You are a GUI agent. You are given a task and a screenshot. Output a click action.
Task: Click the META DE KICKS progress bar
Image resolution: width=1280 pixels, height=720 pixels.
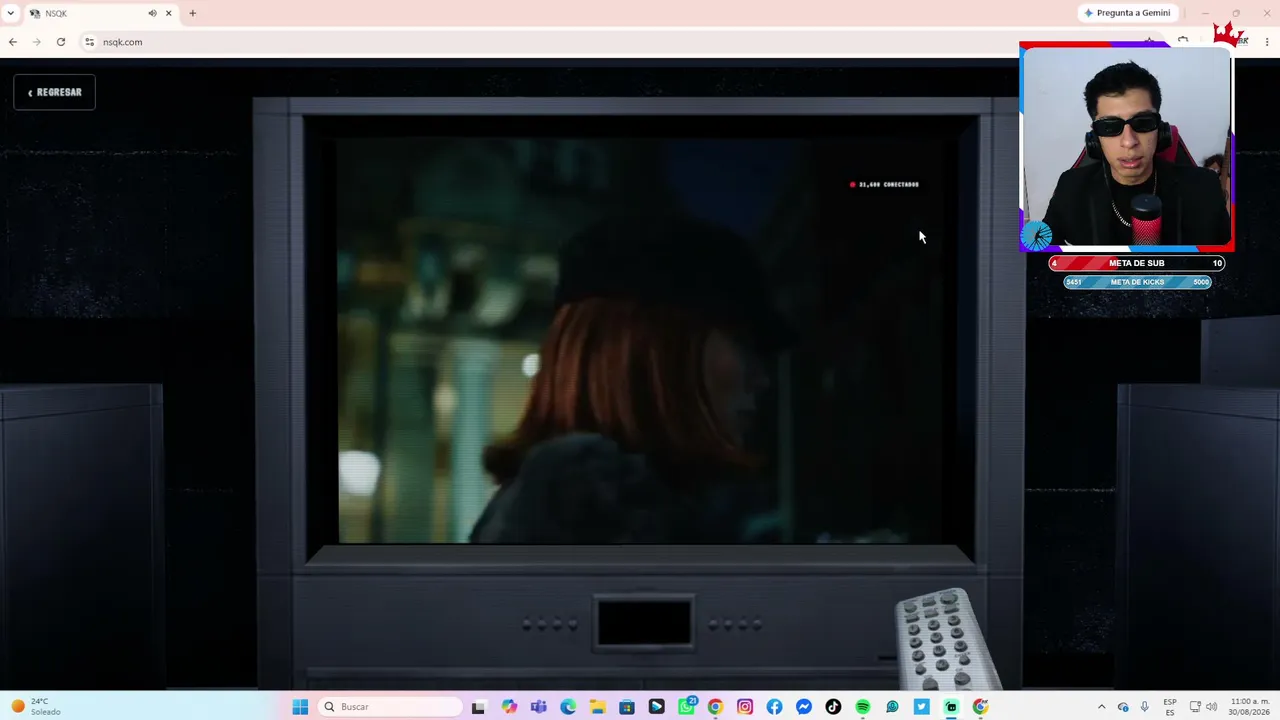coord(1137,282)
